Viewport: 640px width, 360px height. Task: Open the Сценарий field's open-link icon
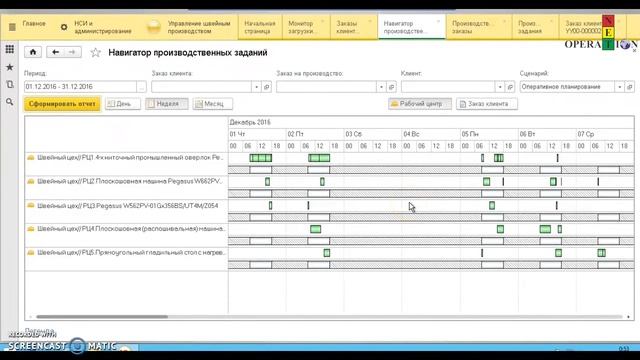[x=630, y=87]
